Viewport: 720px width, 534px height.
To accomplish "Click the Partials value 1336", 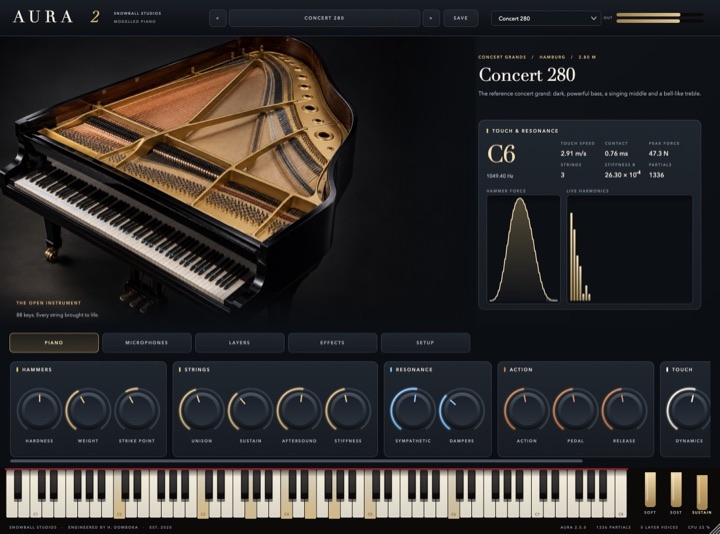I will click(x=656, y=175).
